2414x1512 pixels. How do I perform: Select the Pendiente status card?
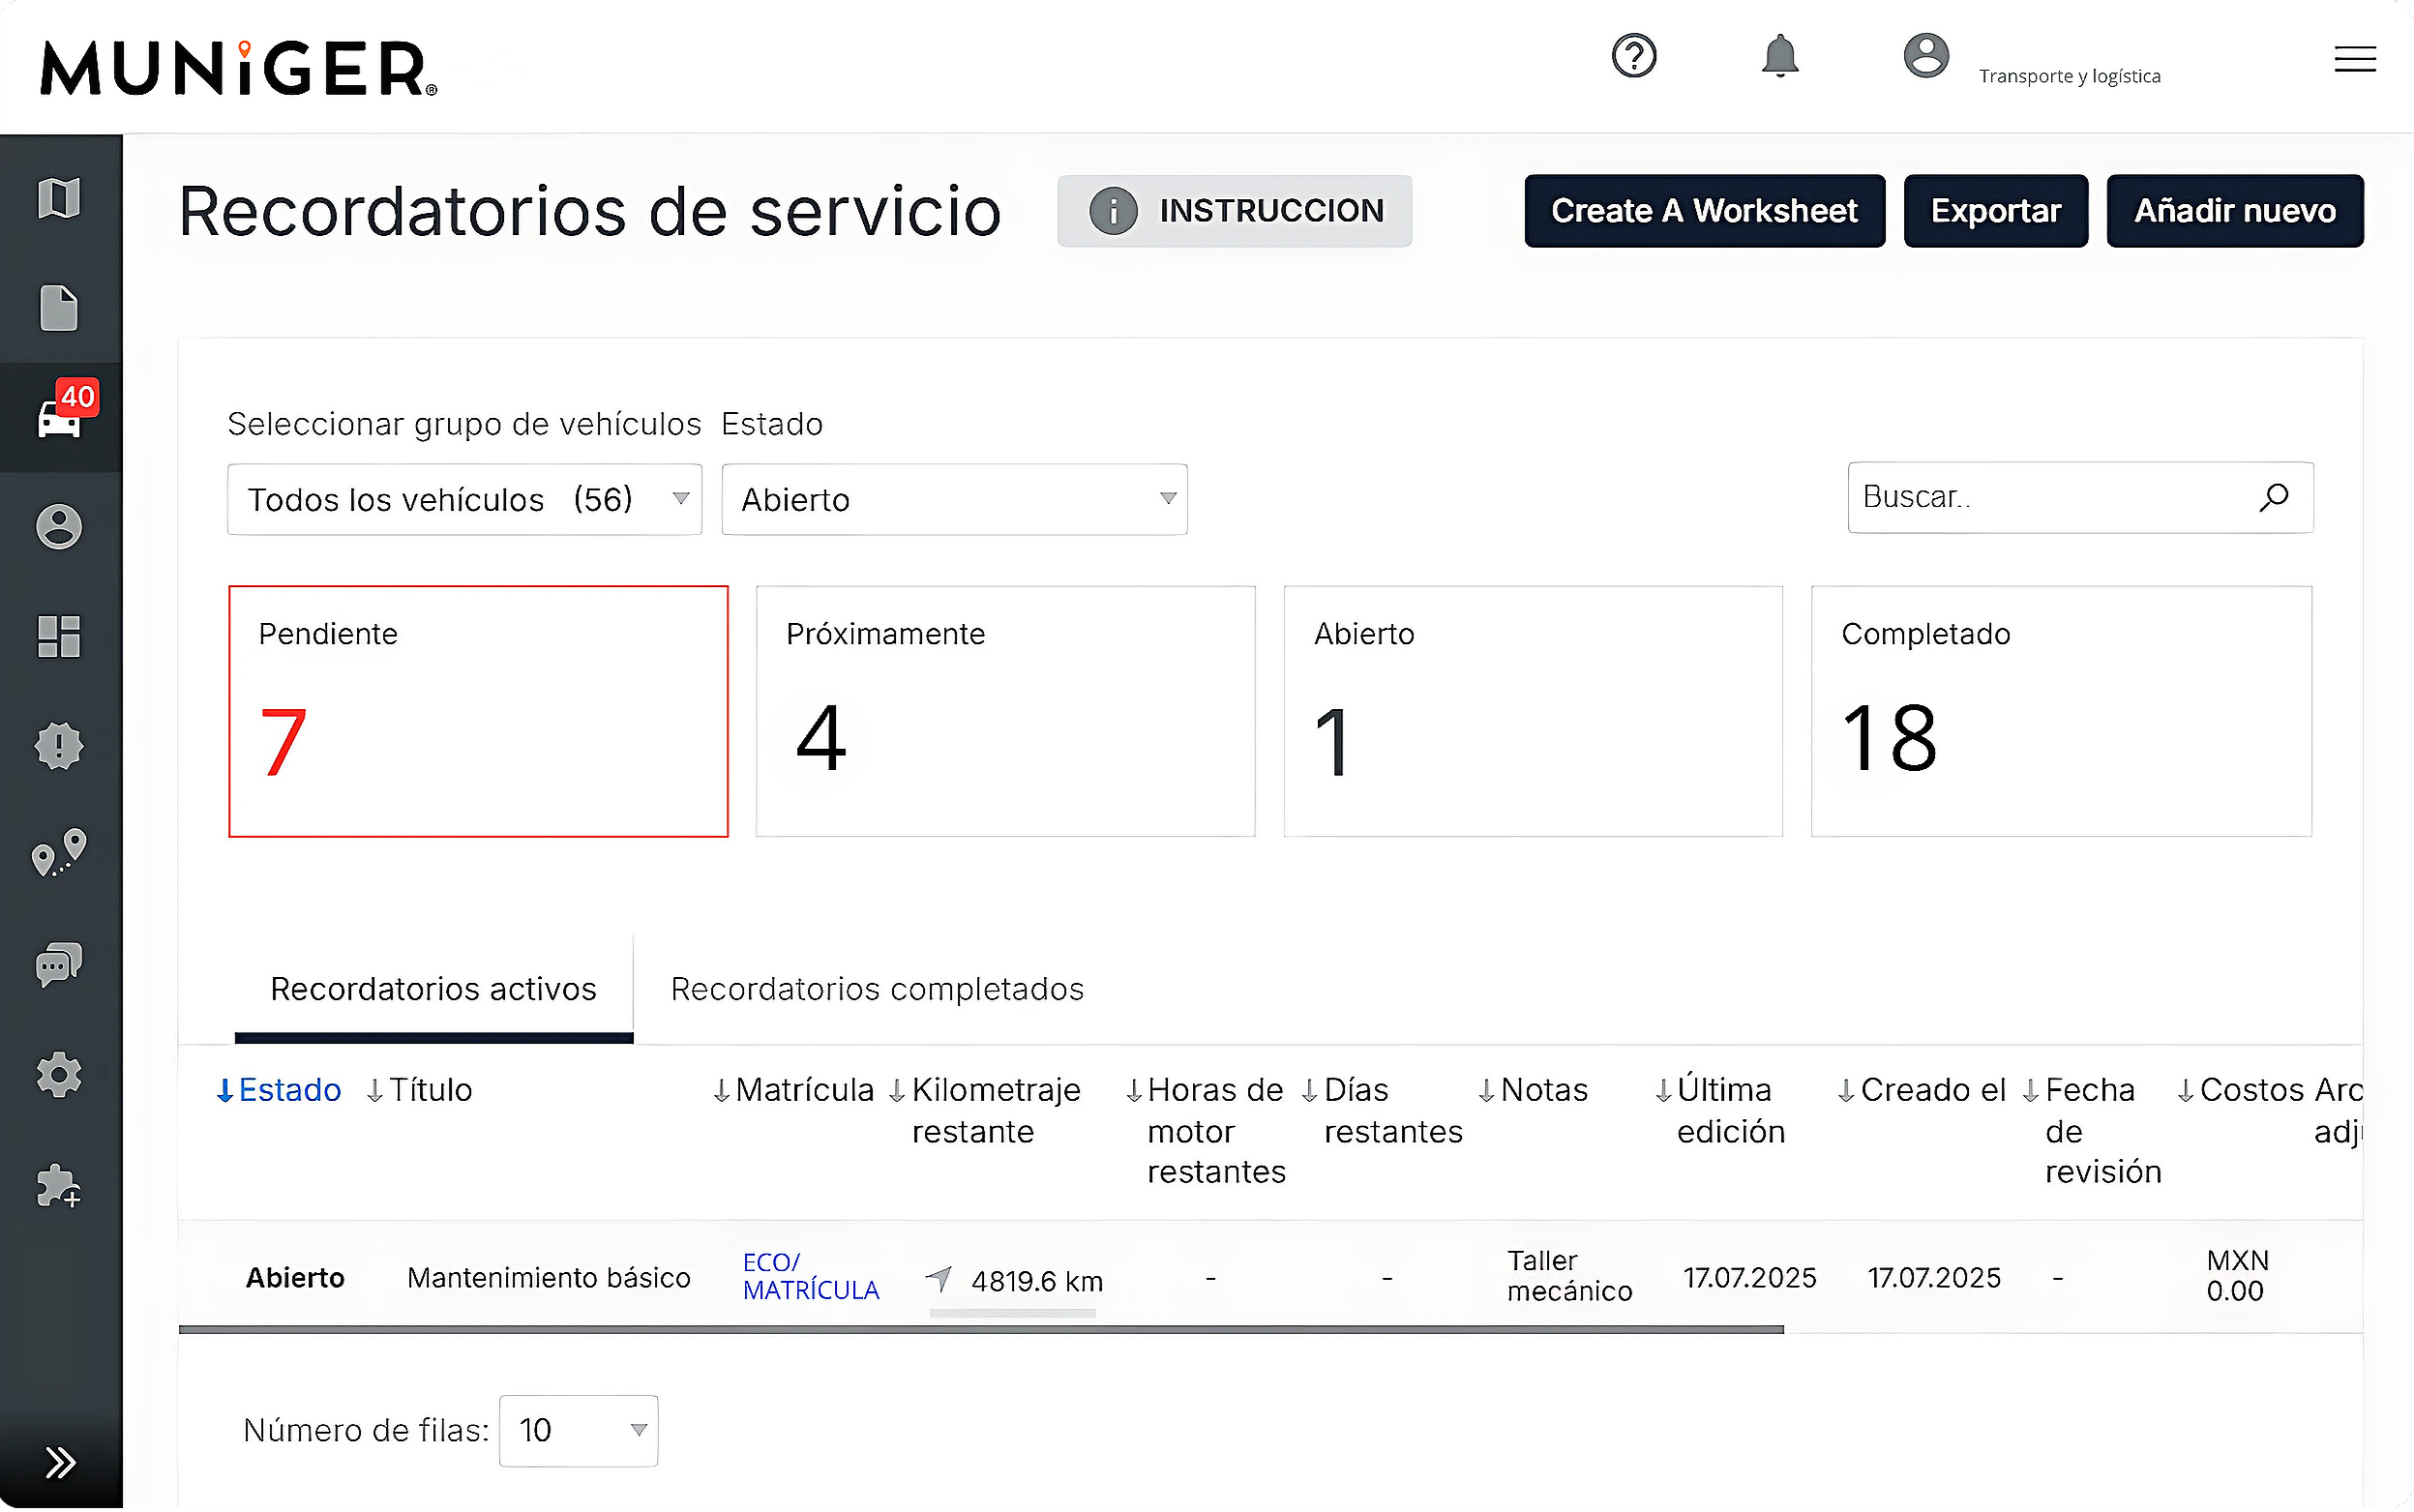(478, 710)
